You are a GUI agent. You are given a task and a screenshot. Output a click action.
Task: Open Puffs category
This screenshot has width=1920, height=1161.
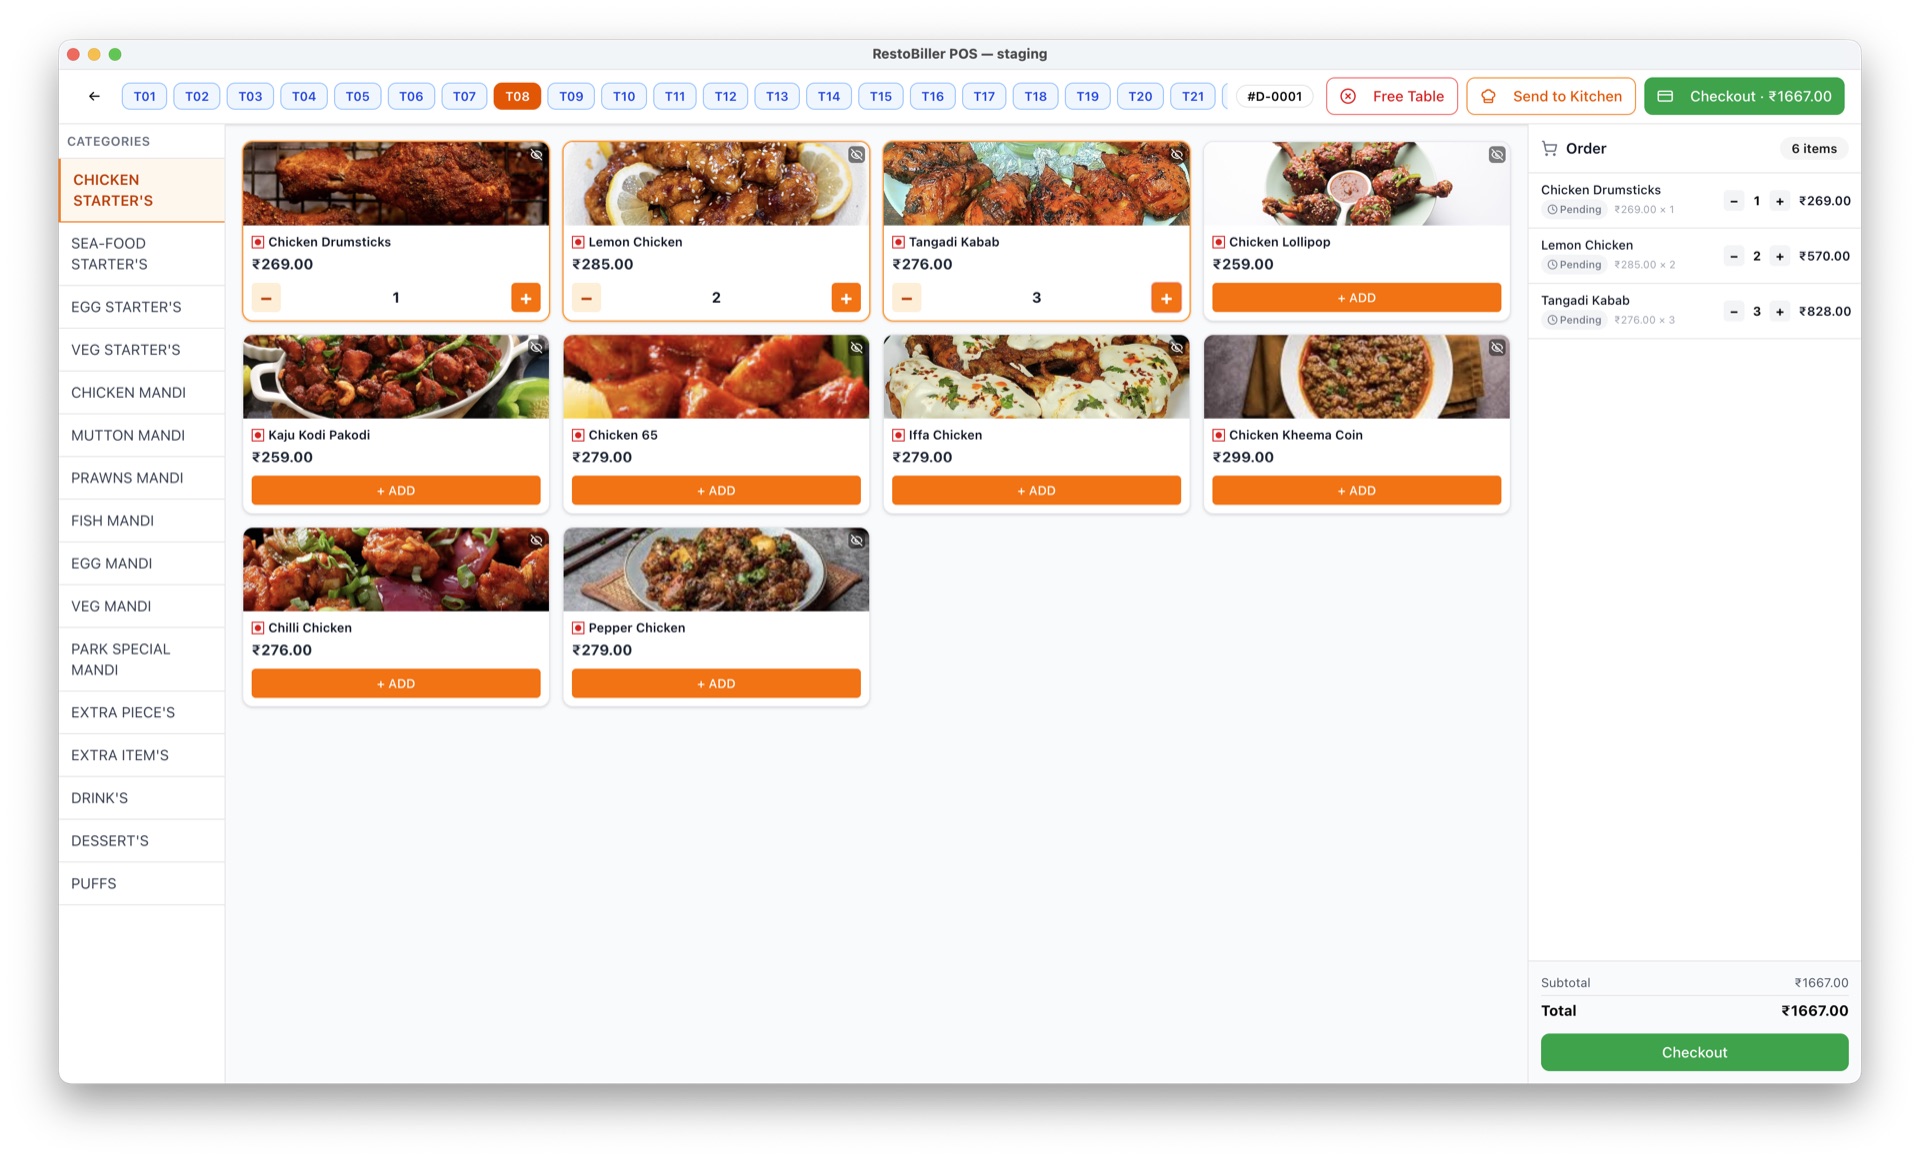pos(142,884)
